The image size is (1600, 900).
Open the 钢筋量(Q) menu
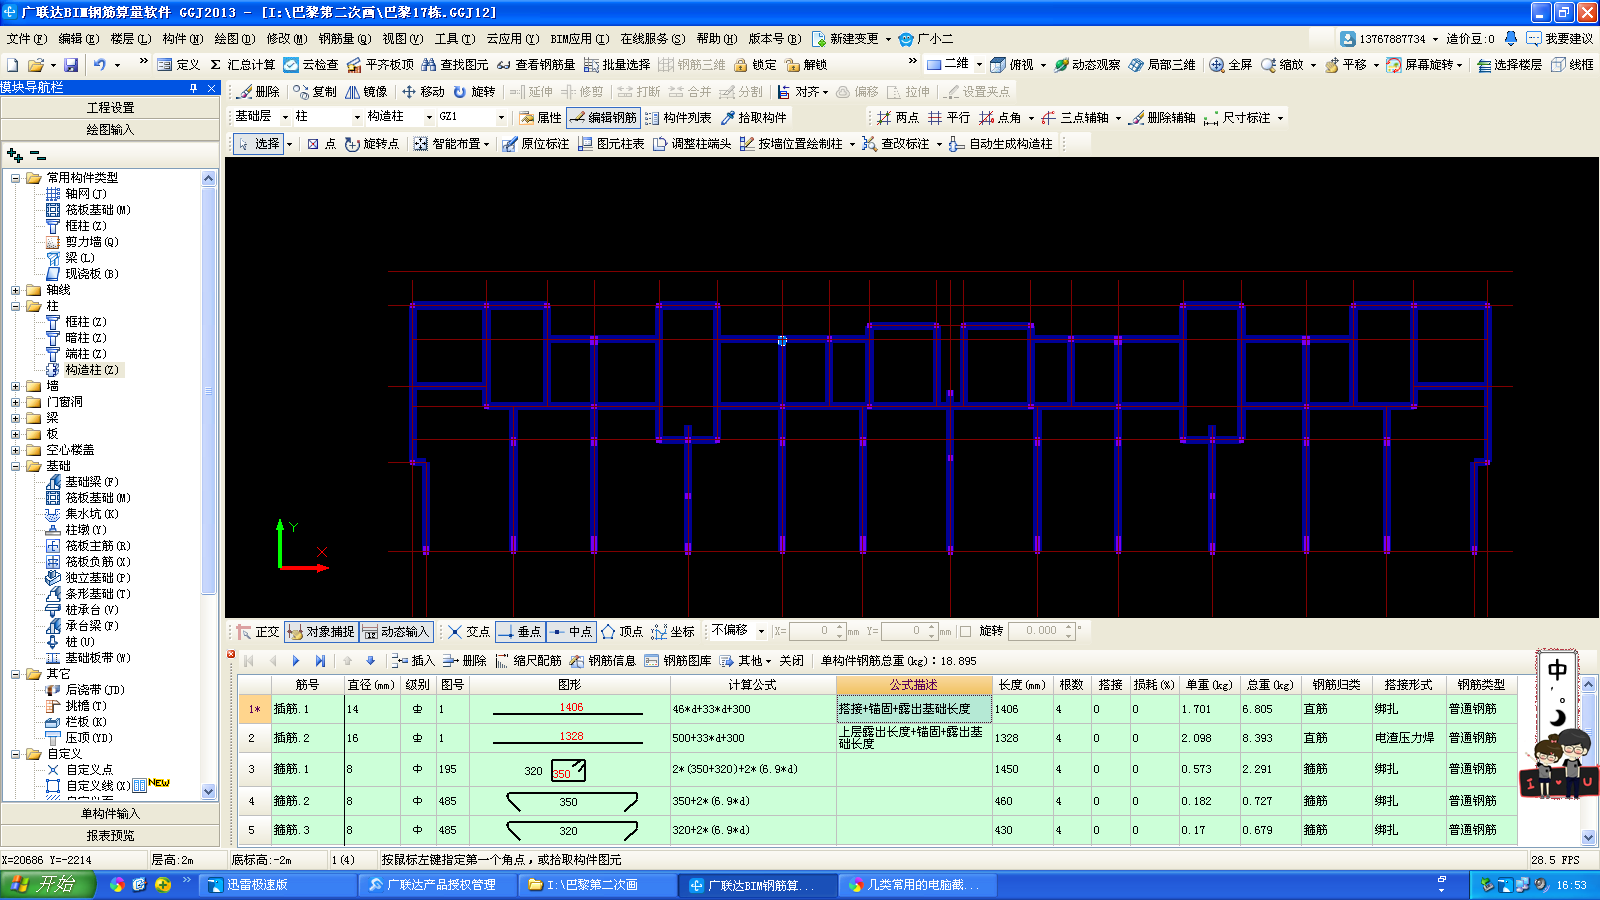click(345, 38)
